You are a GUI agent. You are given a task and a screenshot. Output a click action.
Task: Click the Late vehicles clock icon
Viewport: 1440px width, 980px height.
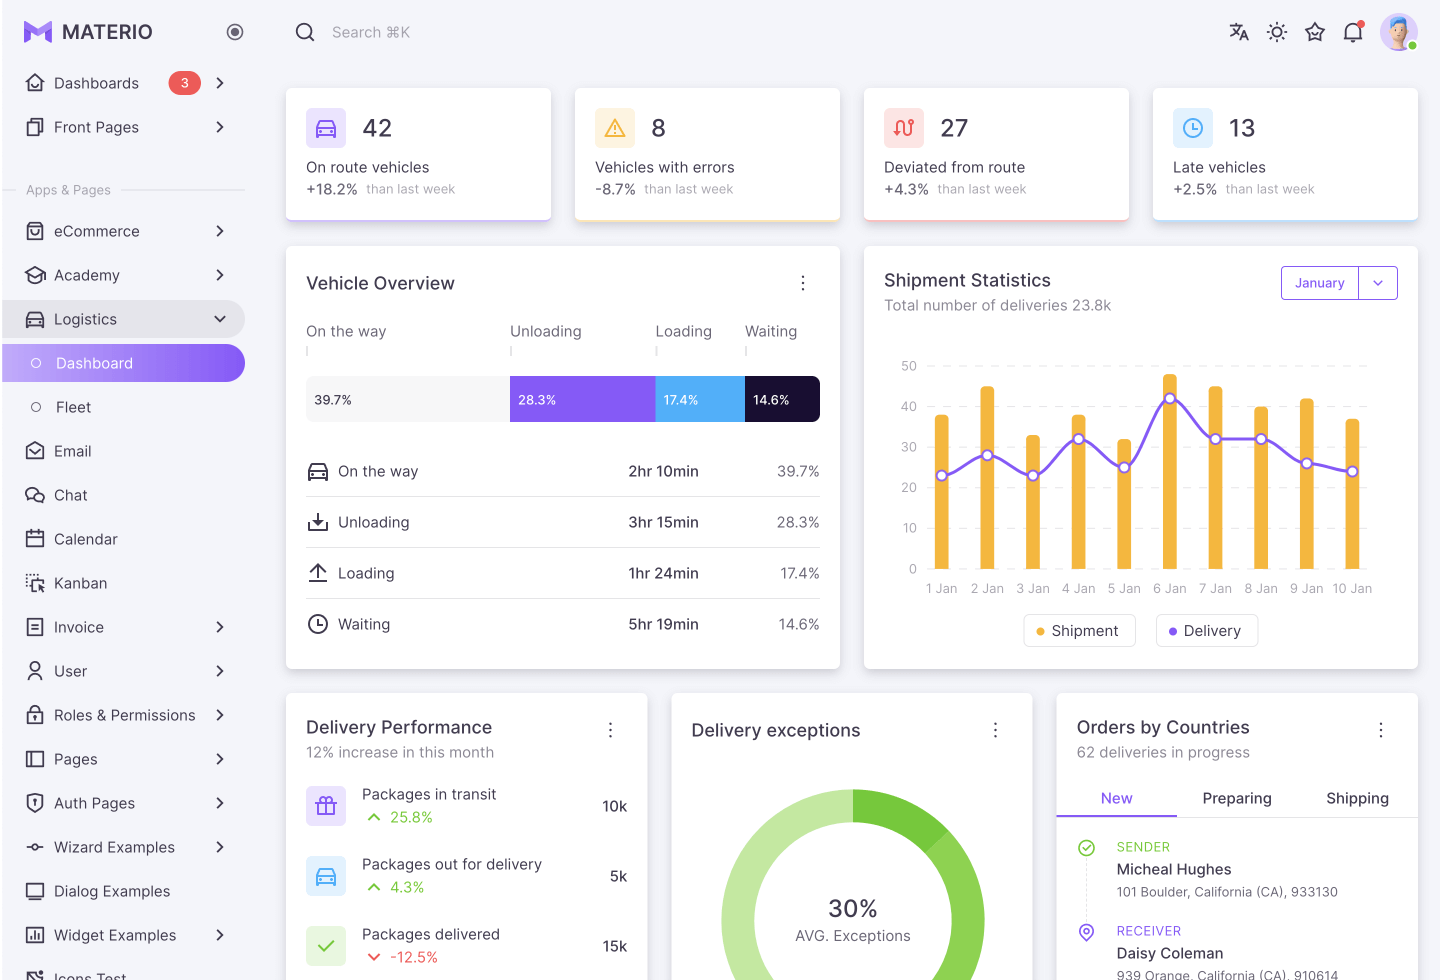pos(1193,128)
